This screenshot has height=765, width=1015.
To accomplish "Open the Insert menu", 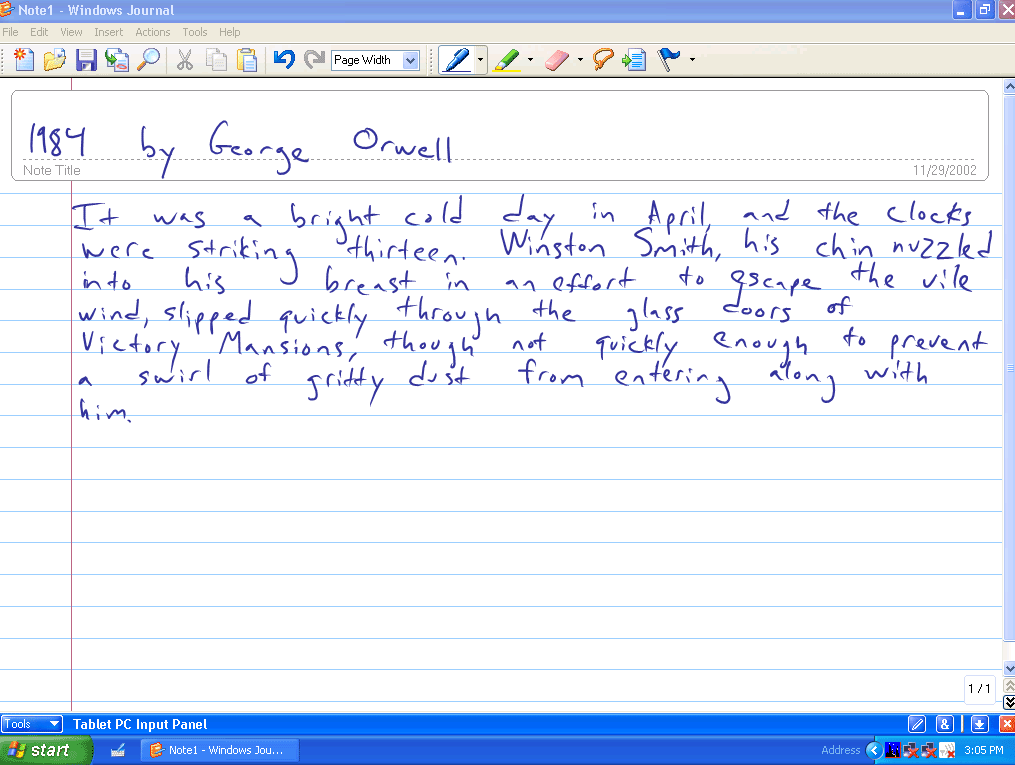I will pos(108,31).
